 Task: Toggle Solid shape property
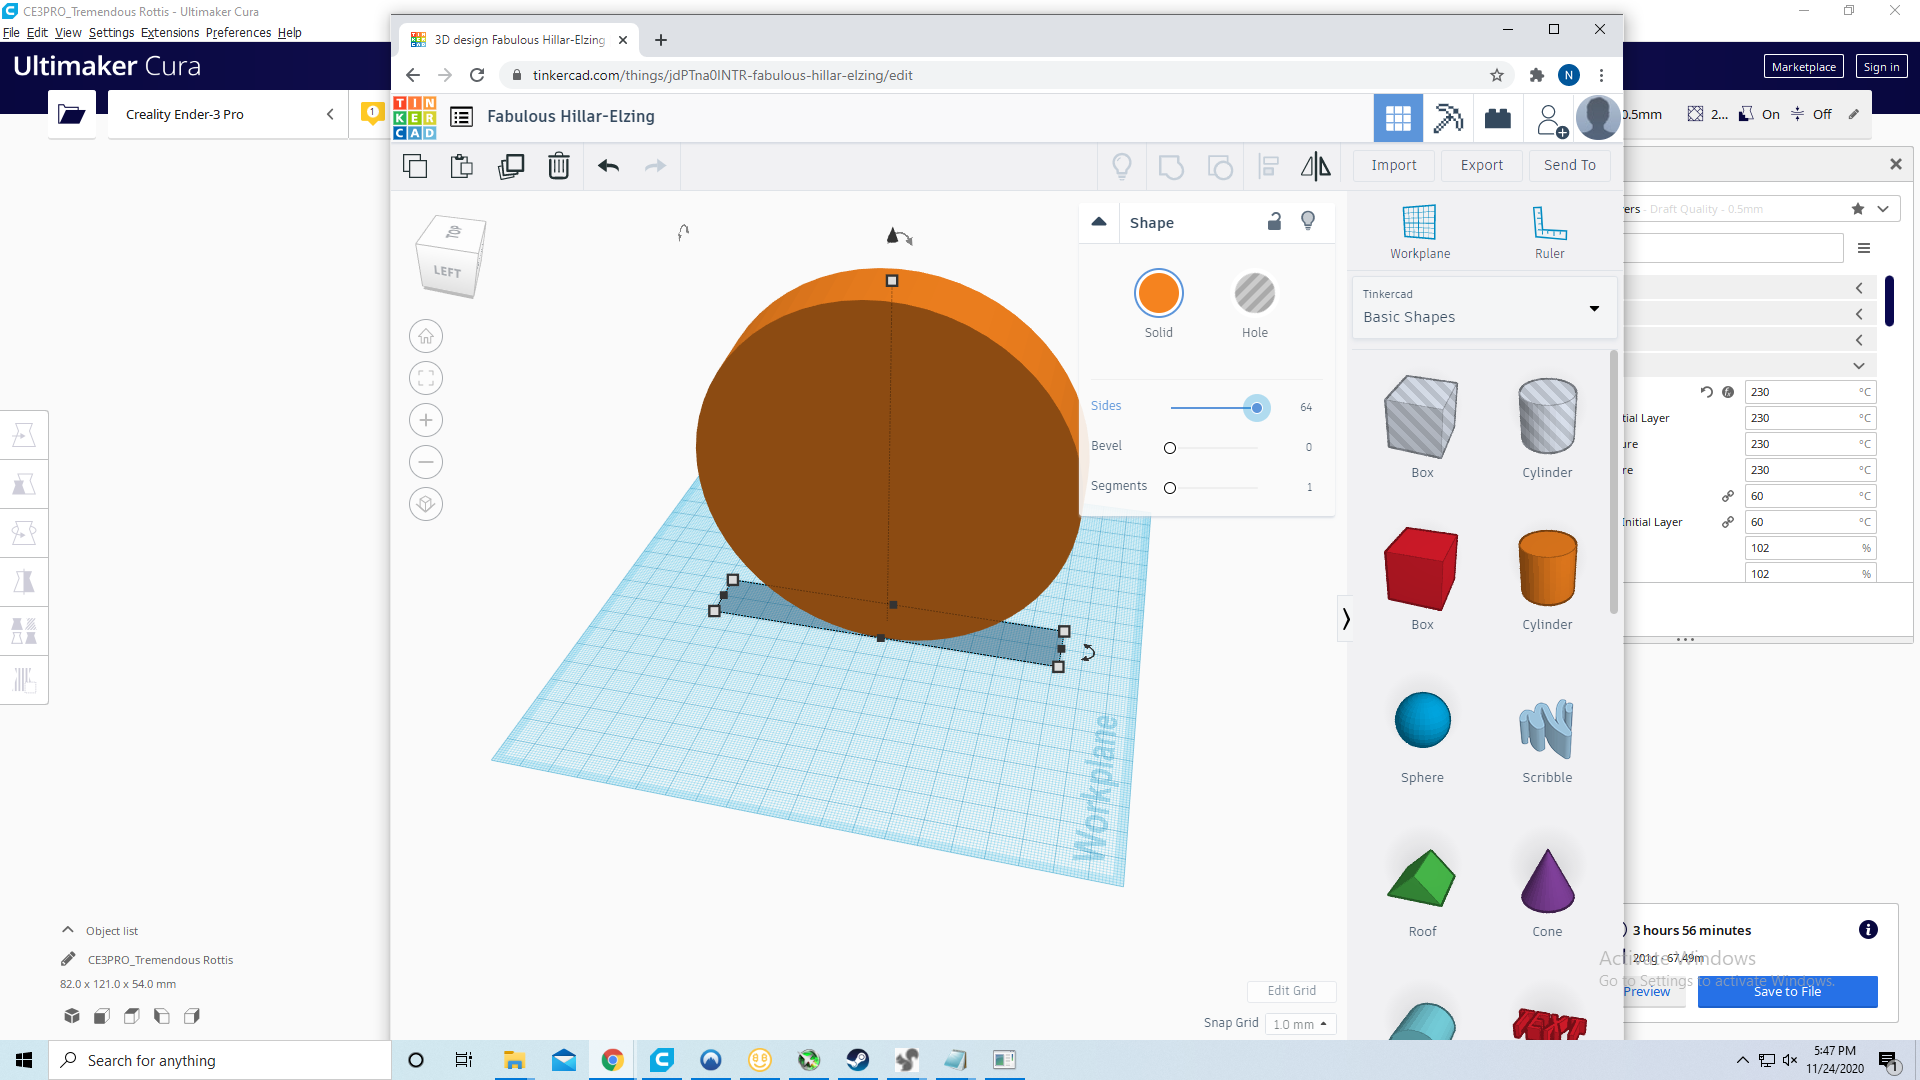[x=1159, y=293]
